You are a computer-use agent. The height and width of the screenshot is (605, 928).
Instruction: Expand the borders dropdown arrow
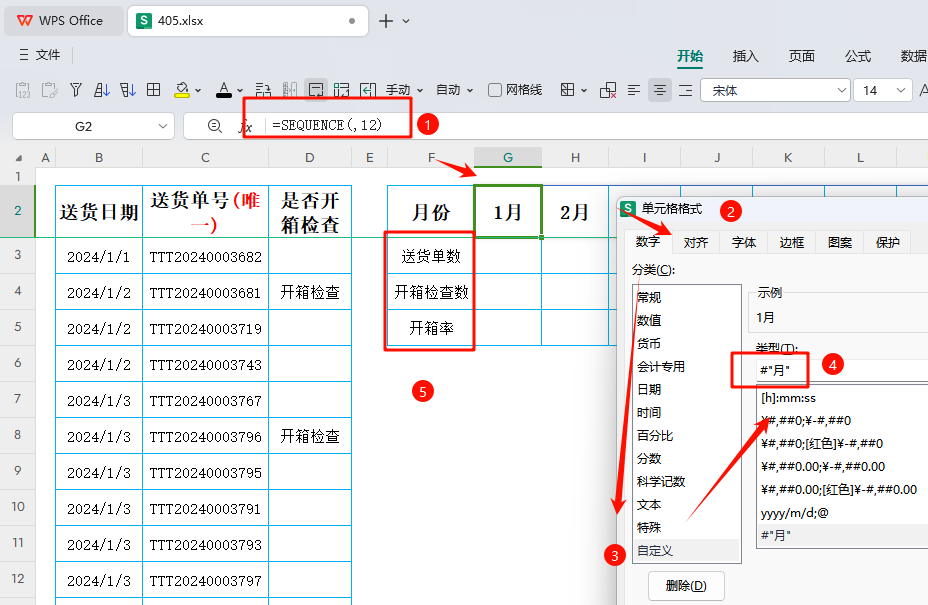(584, 91)
